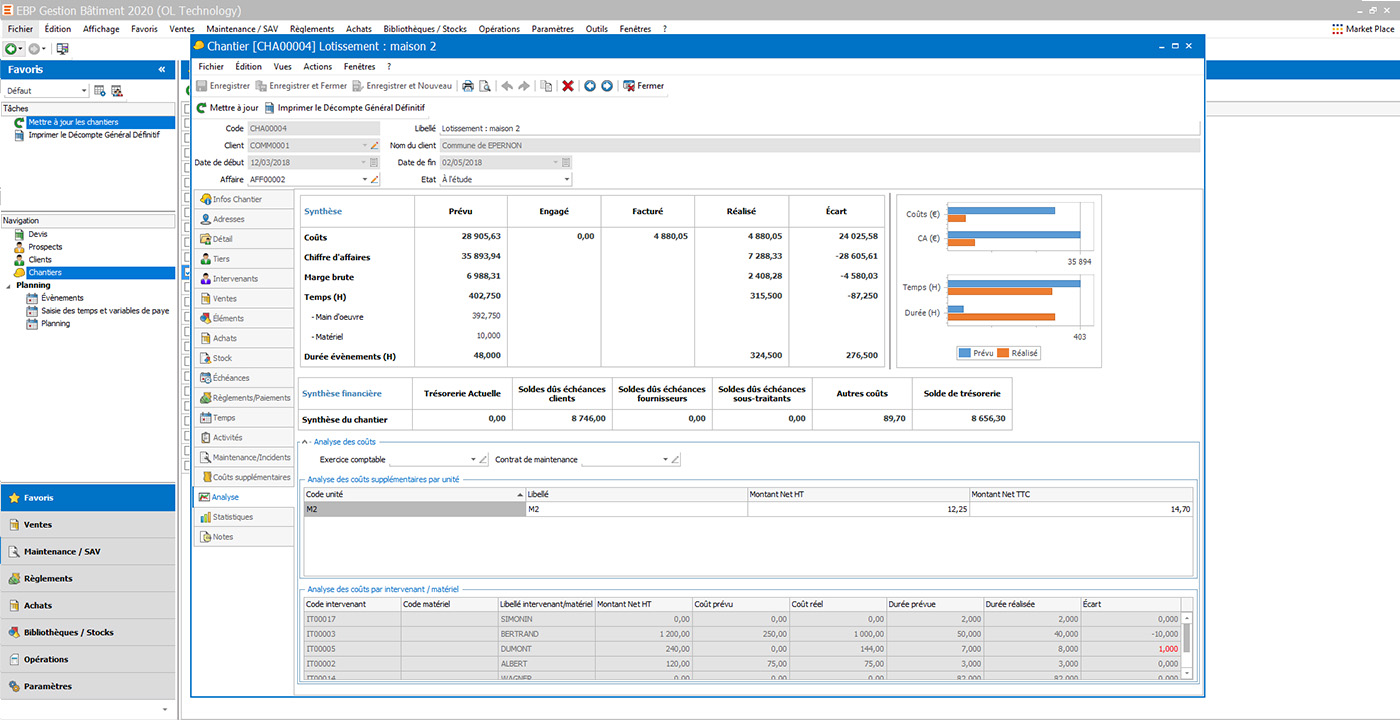The image size is (1400, 720).
Task: Click the pencil icon beside Contrat de maintenance
Action: click(676, 460)
